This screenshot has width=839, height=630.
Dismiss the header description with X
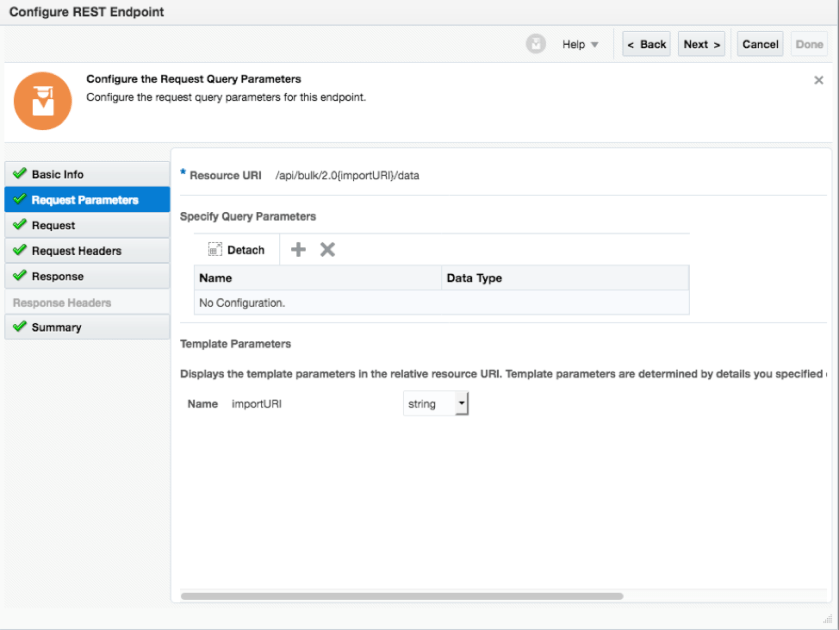click(818, 80)
